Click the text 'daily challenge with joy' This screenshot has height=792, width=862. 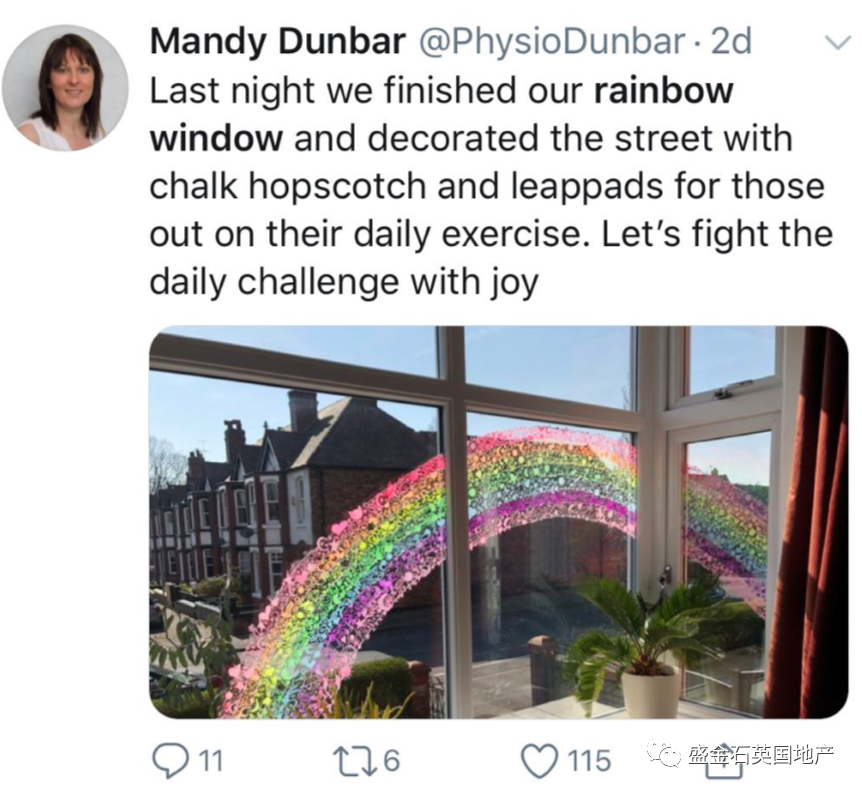pyautogui.click(x=344, y=283)
